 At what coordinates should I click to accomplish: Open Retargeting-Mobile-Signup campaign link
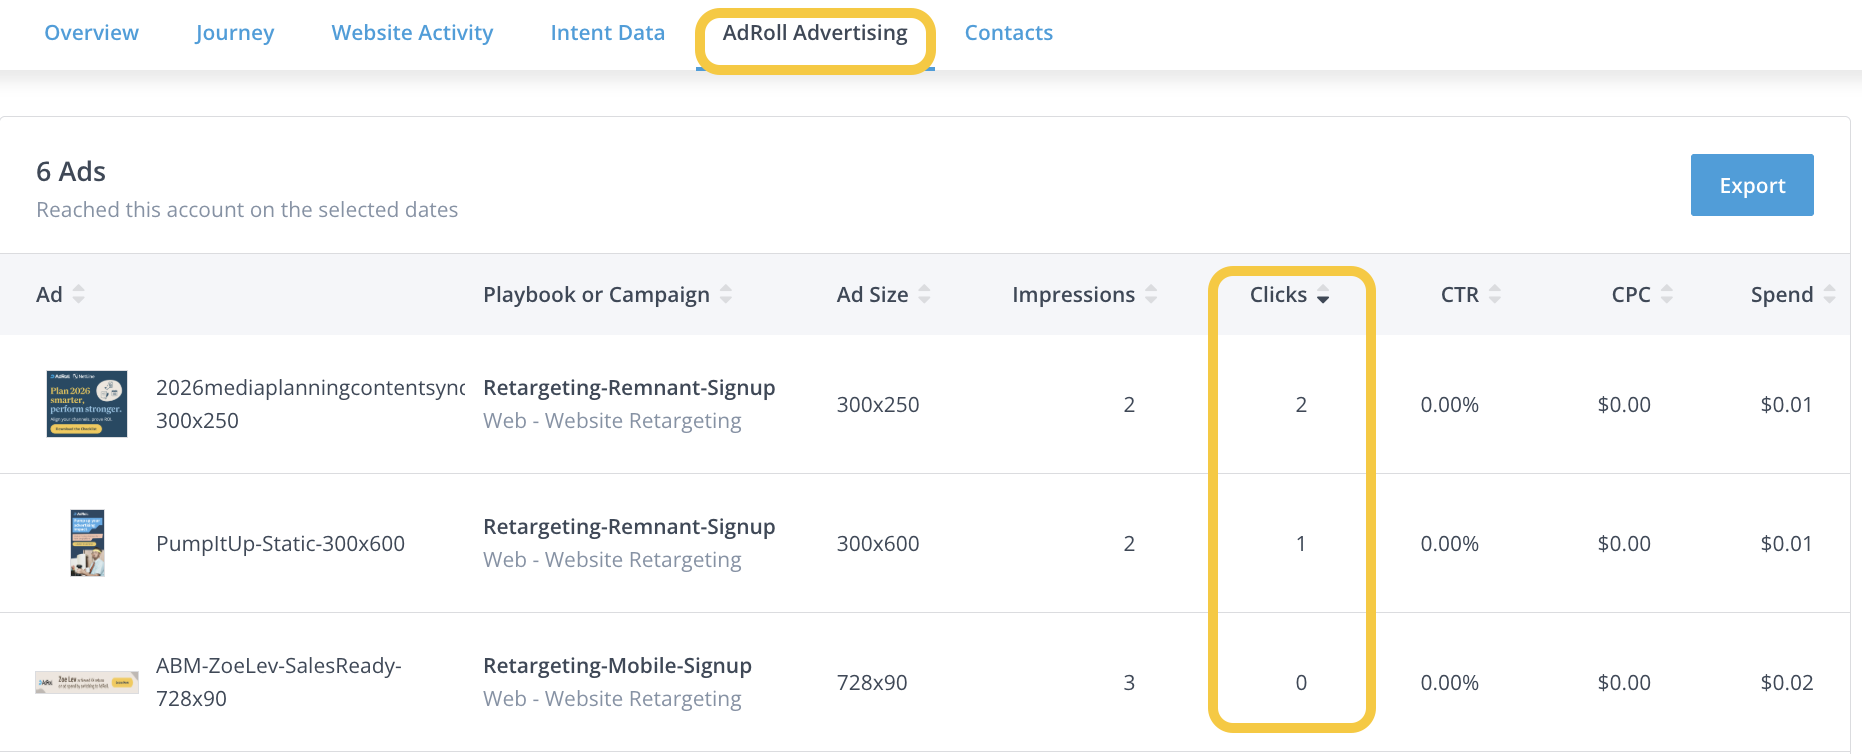pyautogui.click(x=617, y=666)
